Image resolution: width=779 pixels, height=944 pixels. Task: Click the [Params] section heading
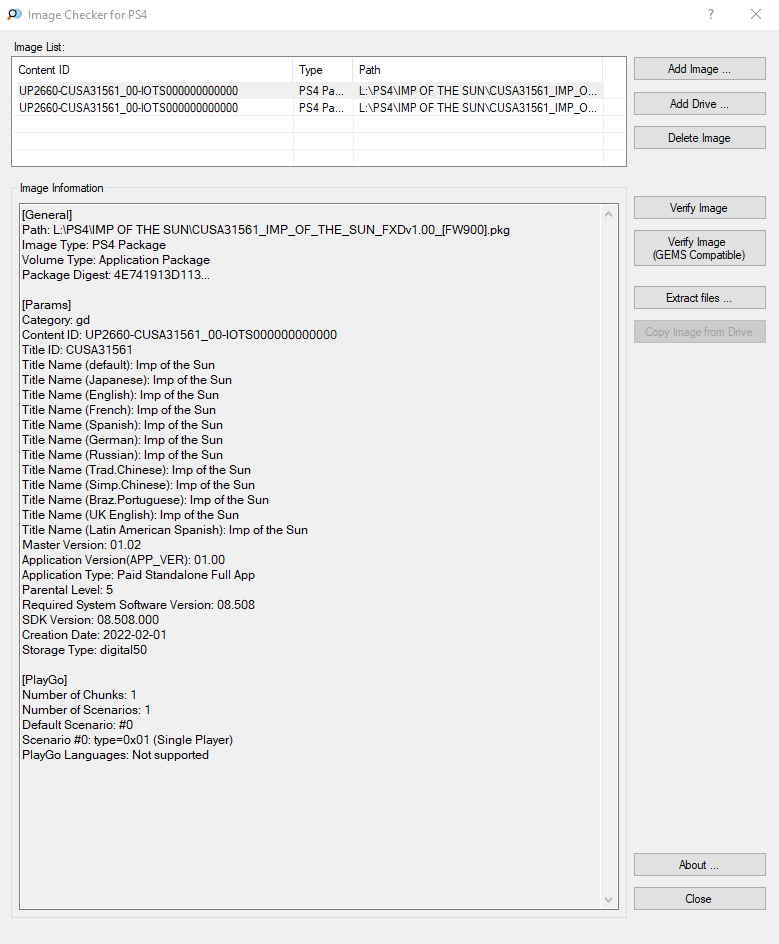pyautogui.click(x=46, y=305)
